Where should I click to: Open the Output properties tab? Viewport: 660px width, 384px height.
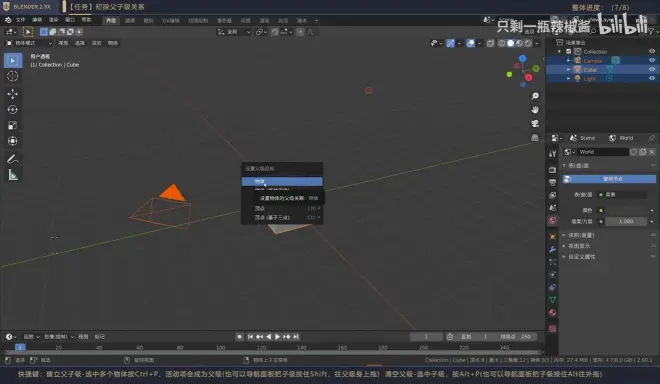point(553,182)
